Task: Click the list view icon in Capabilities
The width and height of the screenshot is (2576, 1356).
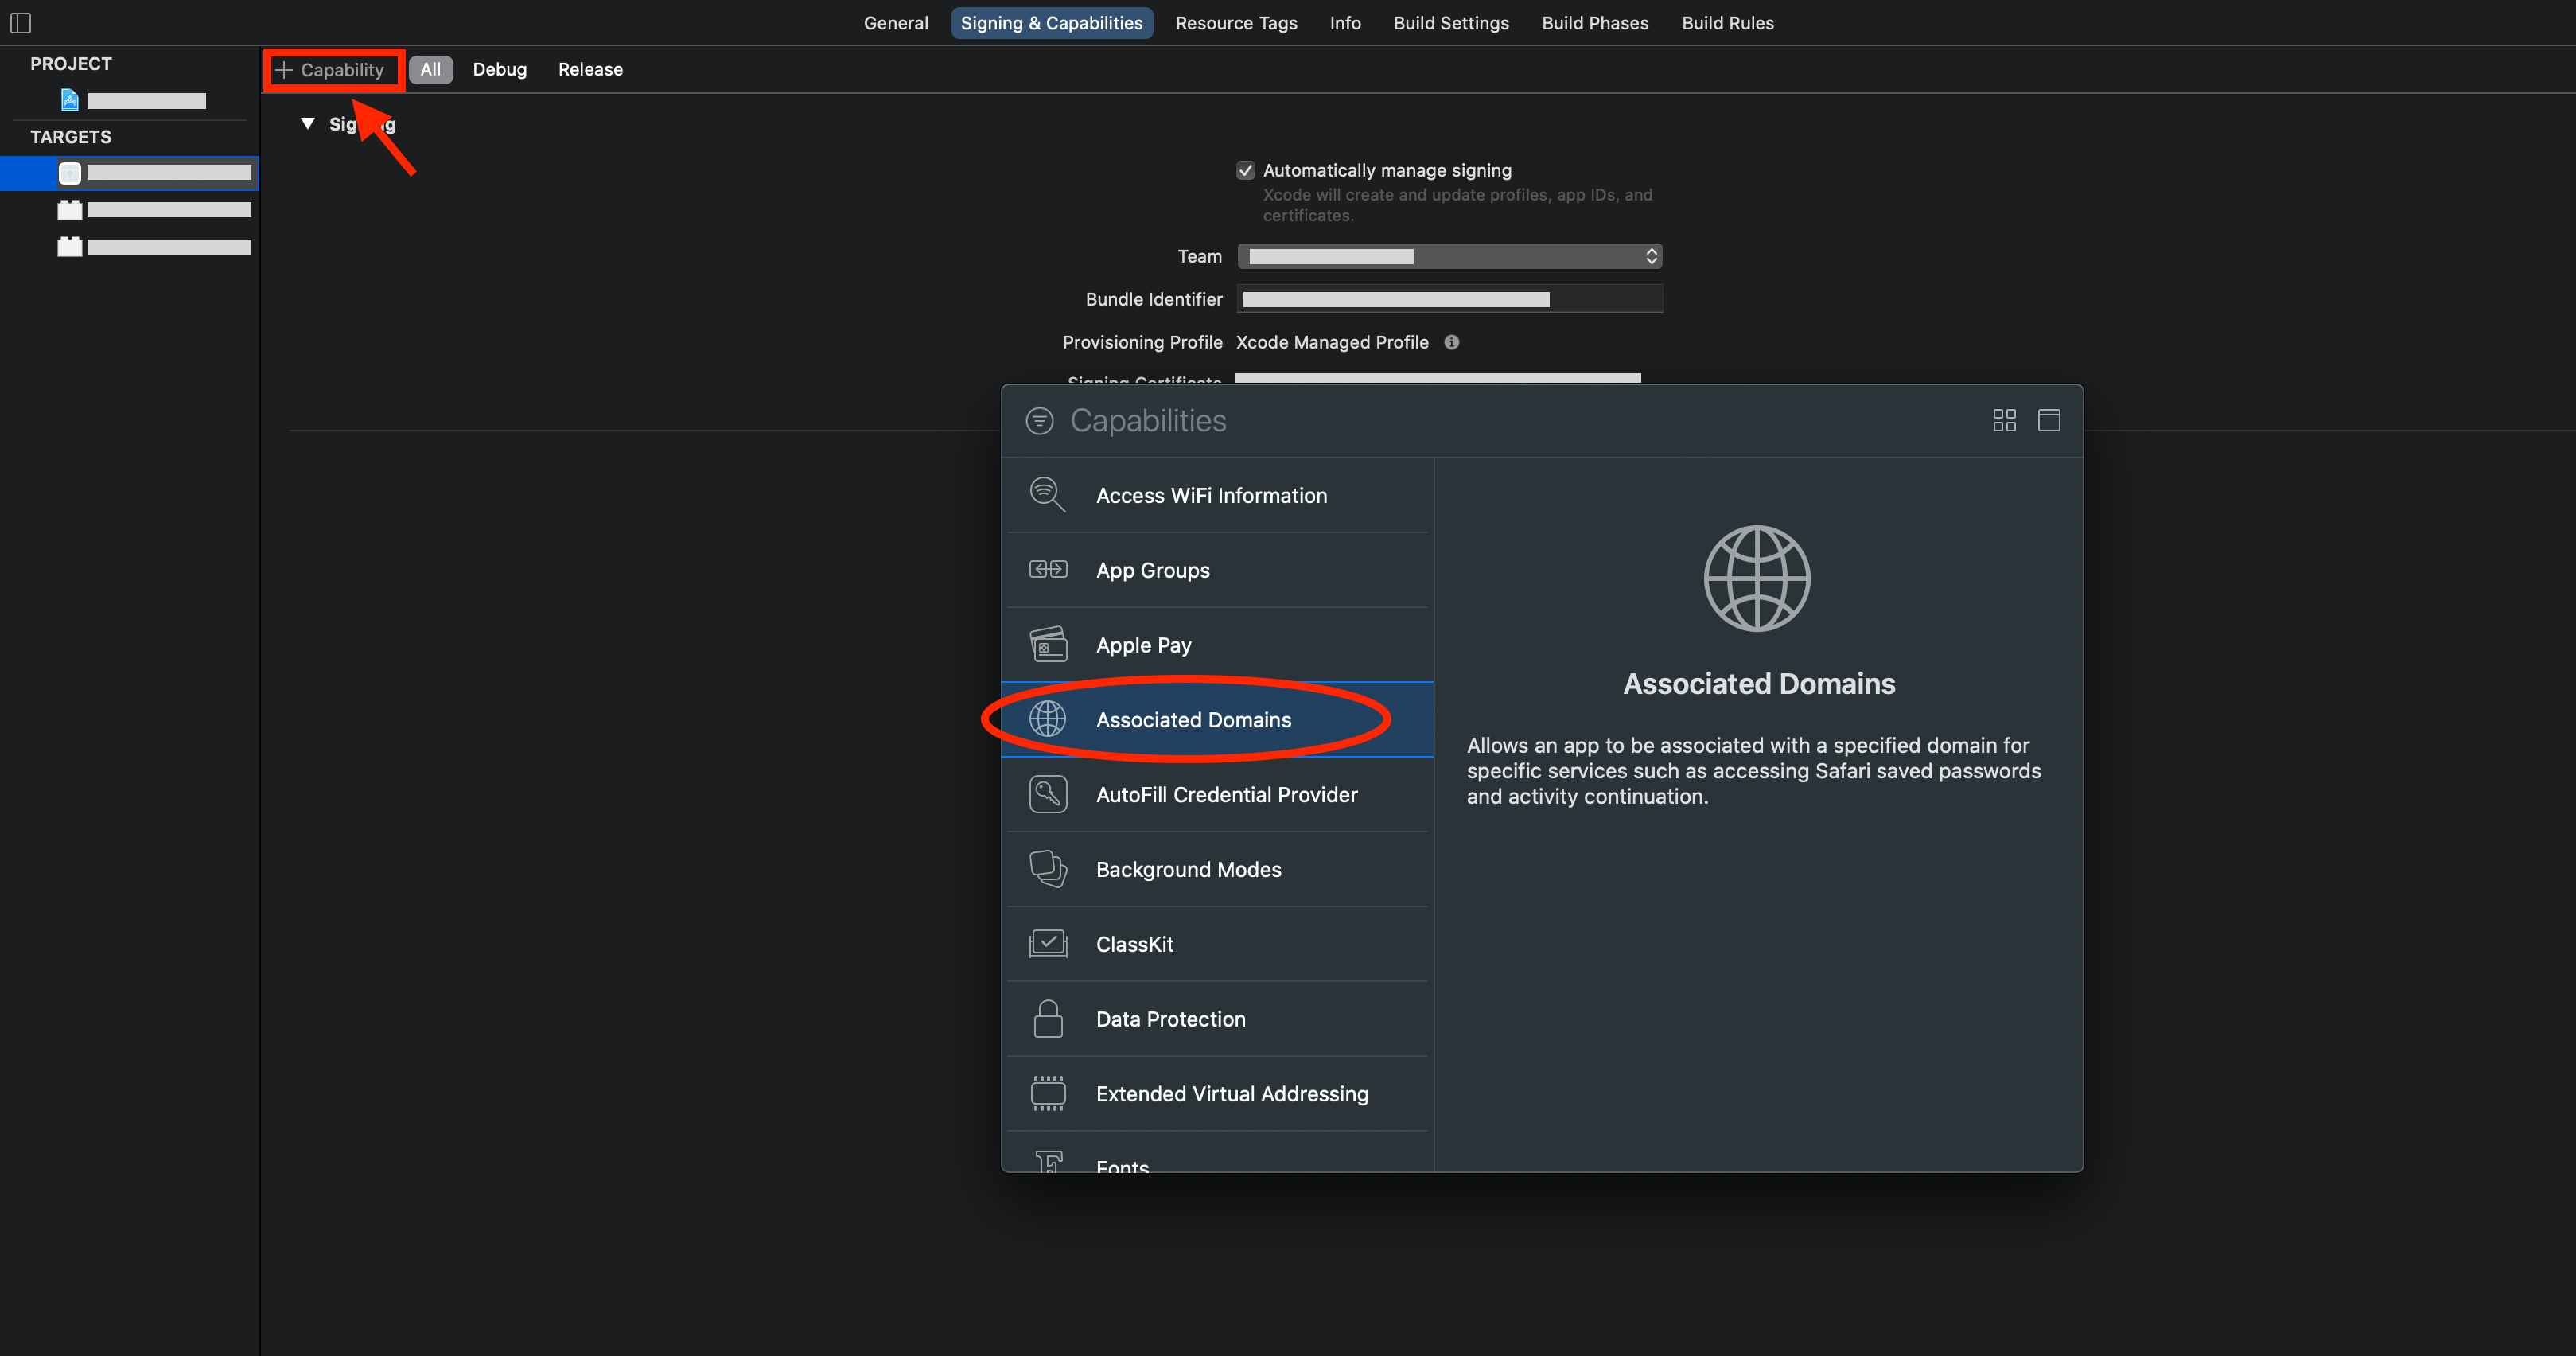Action: coord(2048,420)
